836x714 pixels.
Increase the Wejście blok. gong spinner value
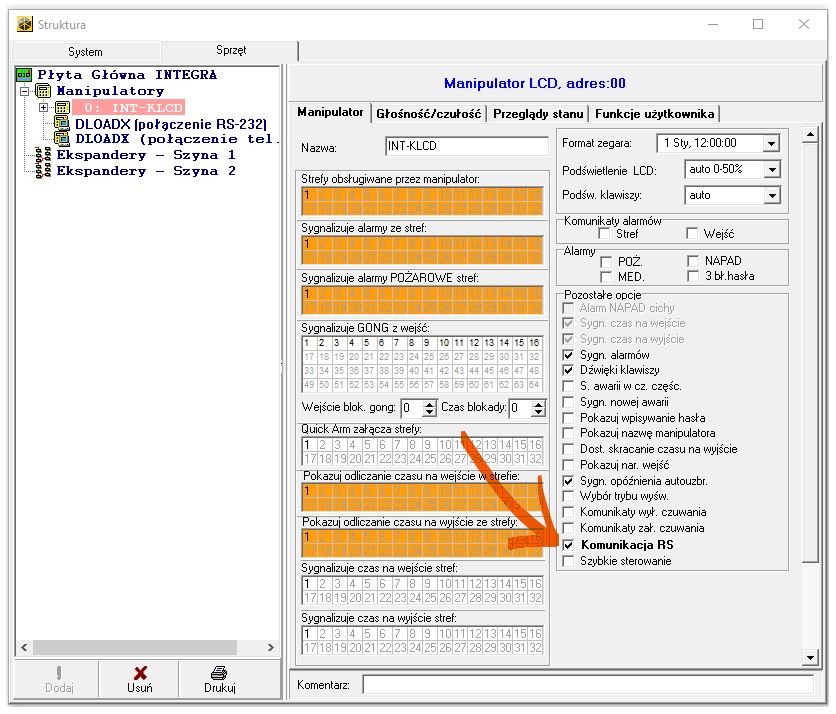point(430,403)
